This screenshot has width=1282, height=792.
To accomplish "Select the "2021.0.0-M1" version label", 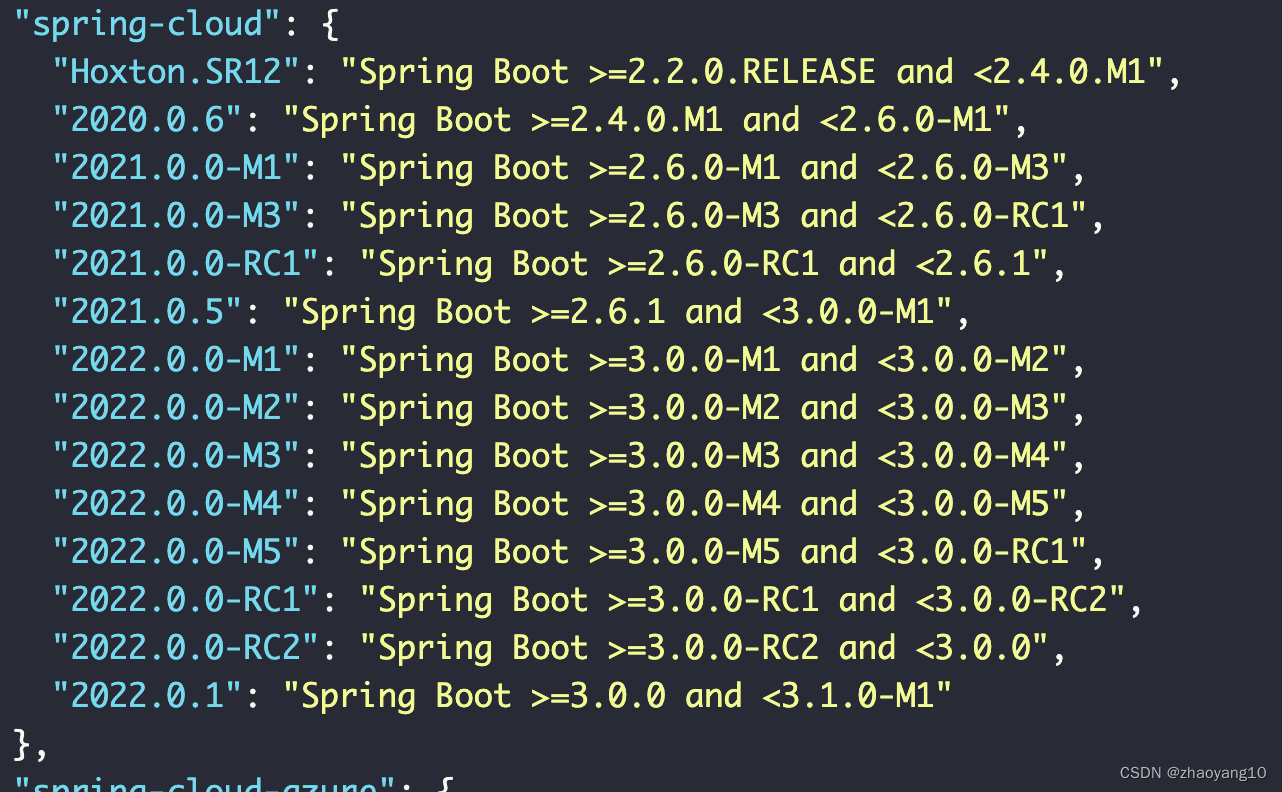I will [172, 167].
